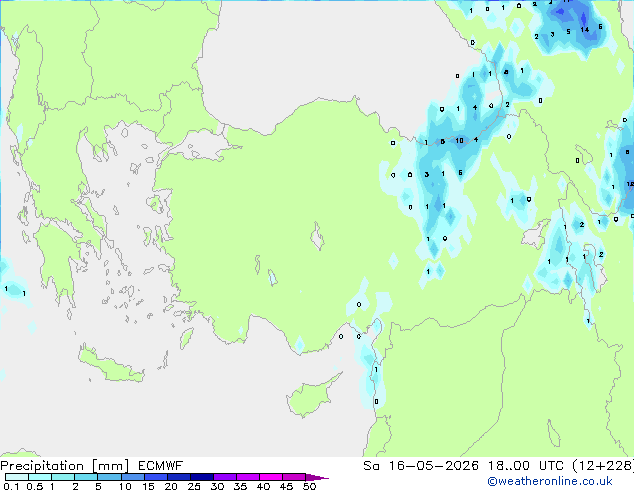Select the 10–15 mm blue legend swatch
Image resolution: width=634 pixels, height=490 pixels.
point(132,477)
